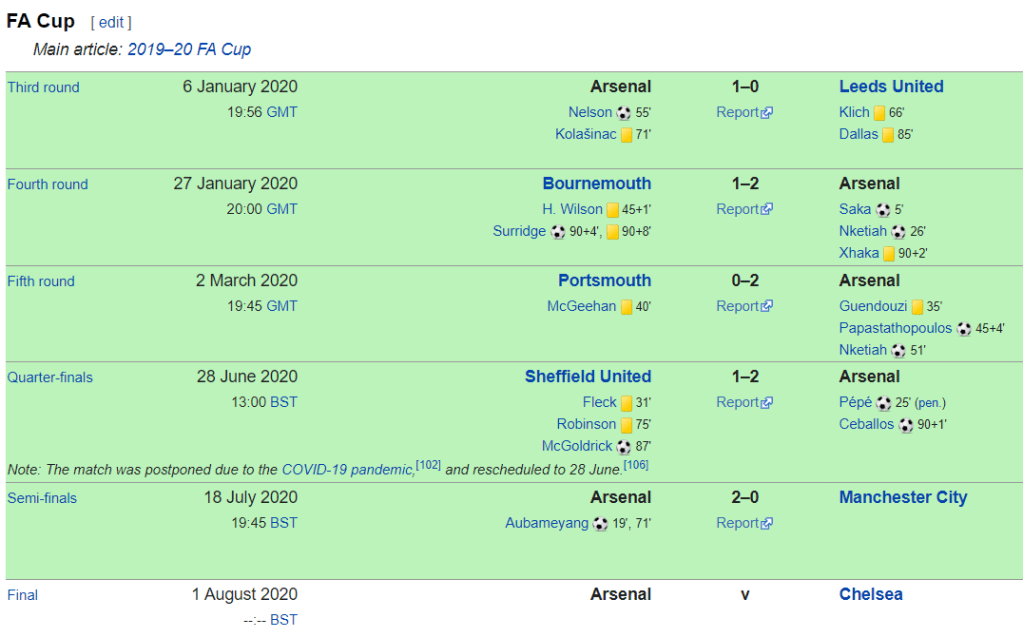Click Guendouzi's yellow card icon
This screenshot has width=1023, height=638.
[x=917, y=308]
